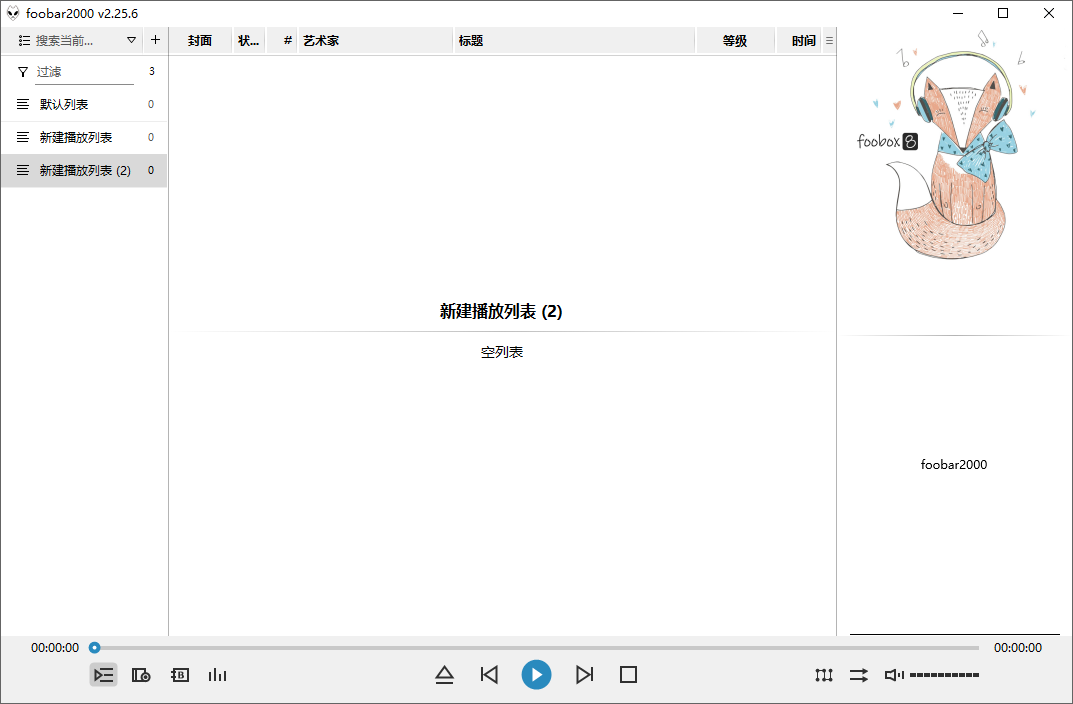Open the search scope dropdown arrow
This screenshot has height=704, width=1073.
coord(131,40)
